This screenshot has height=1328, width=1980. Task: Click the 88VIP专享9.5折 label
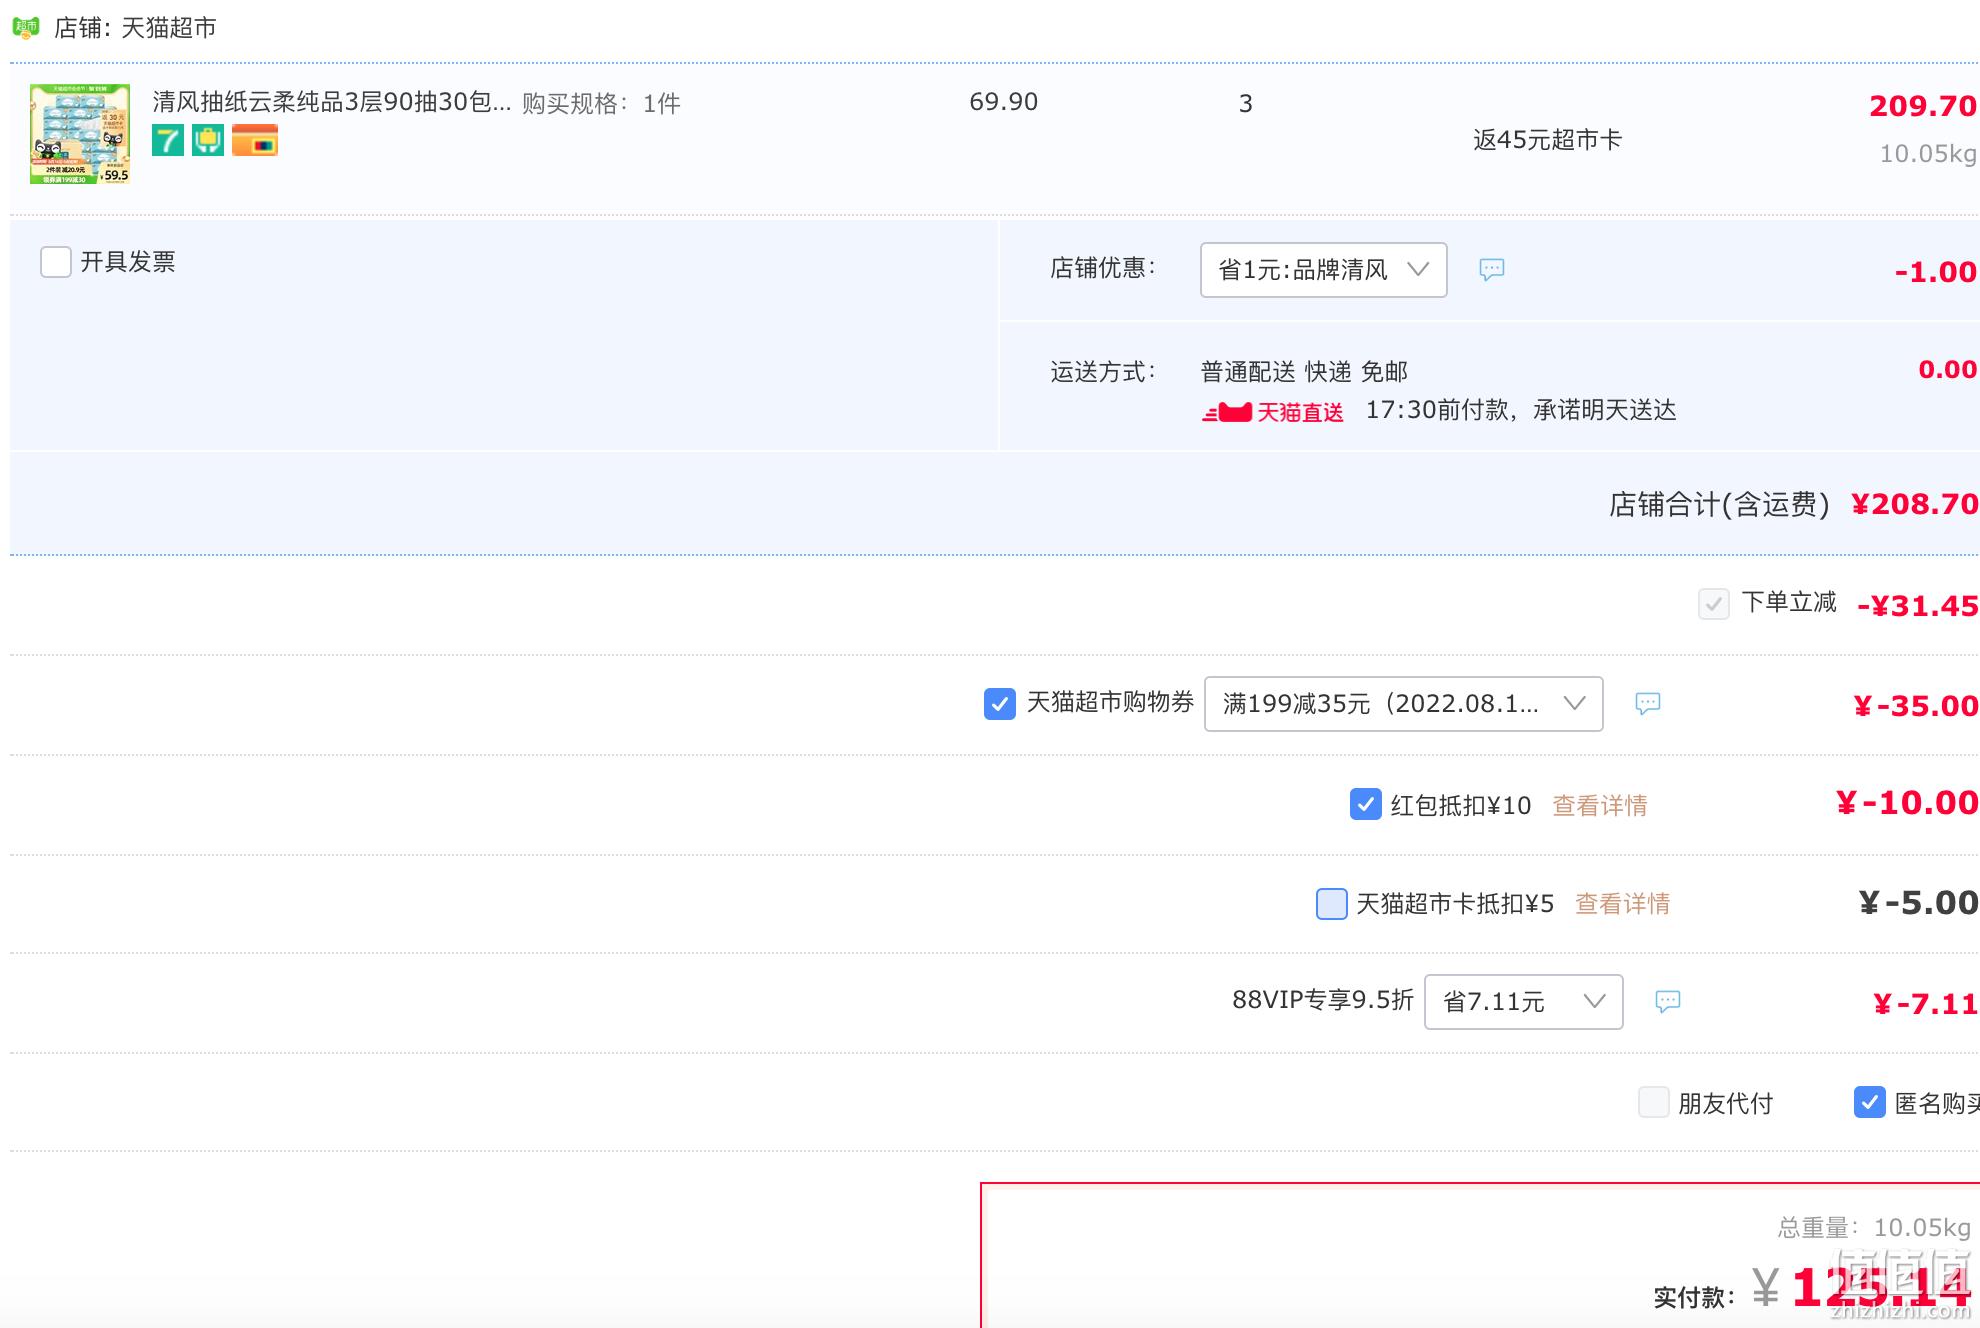[1323, 1000]
